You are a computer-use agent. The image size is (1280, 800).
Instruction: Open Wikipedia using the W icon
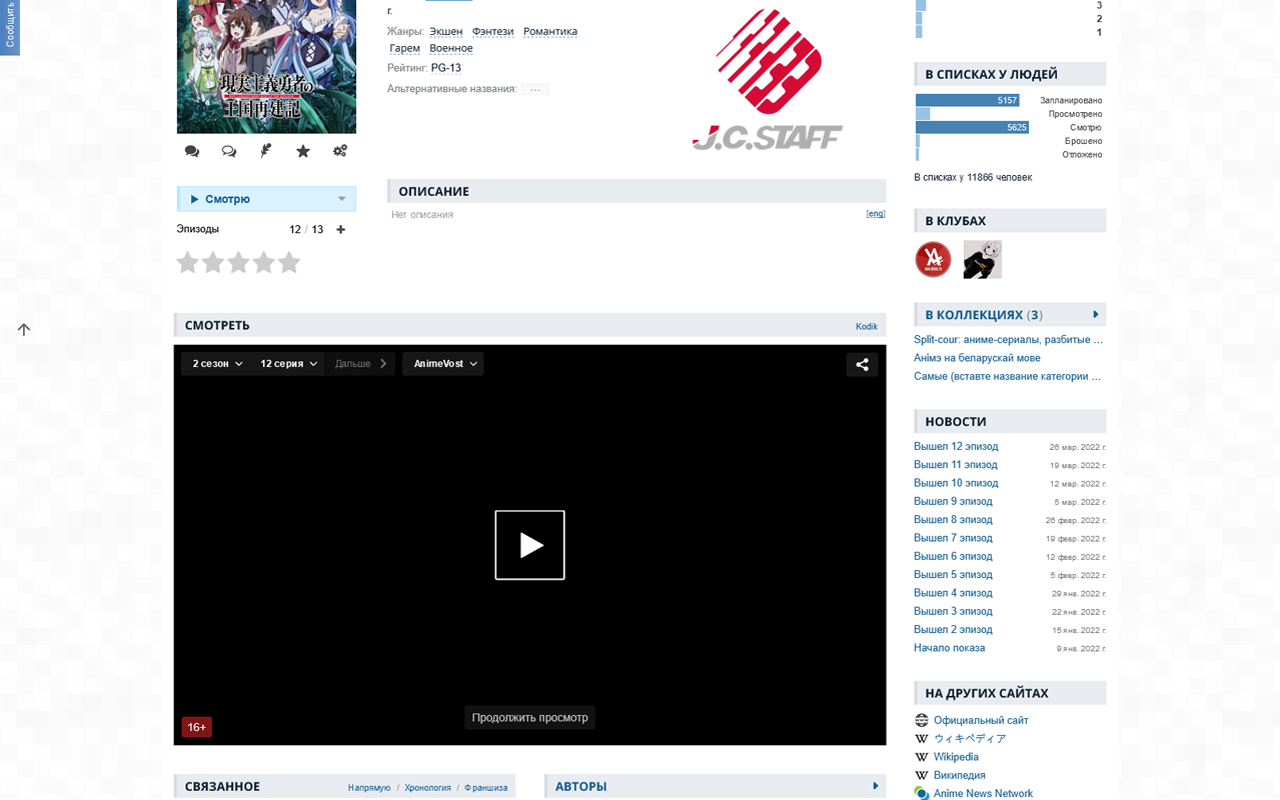[921, 757]
